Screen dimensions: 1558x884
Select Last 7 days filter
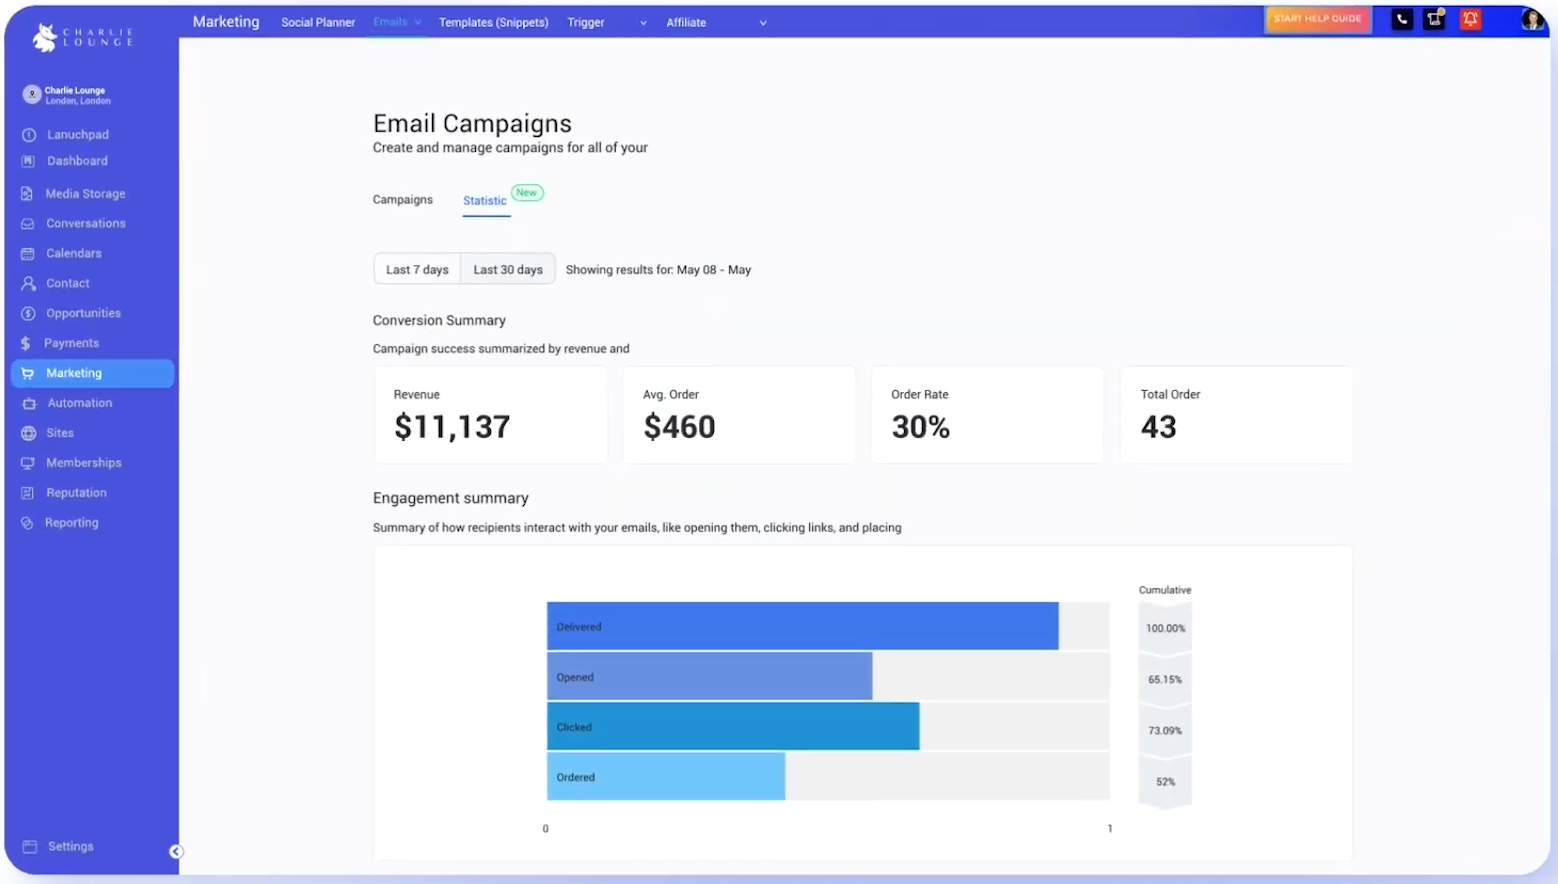pyautogui.click(x=417, y=269)
